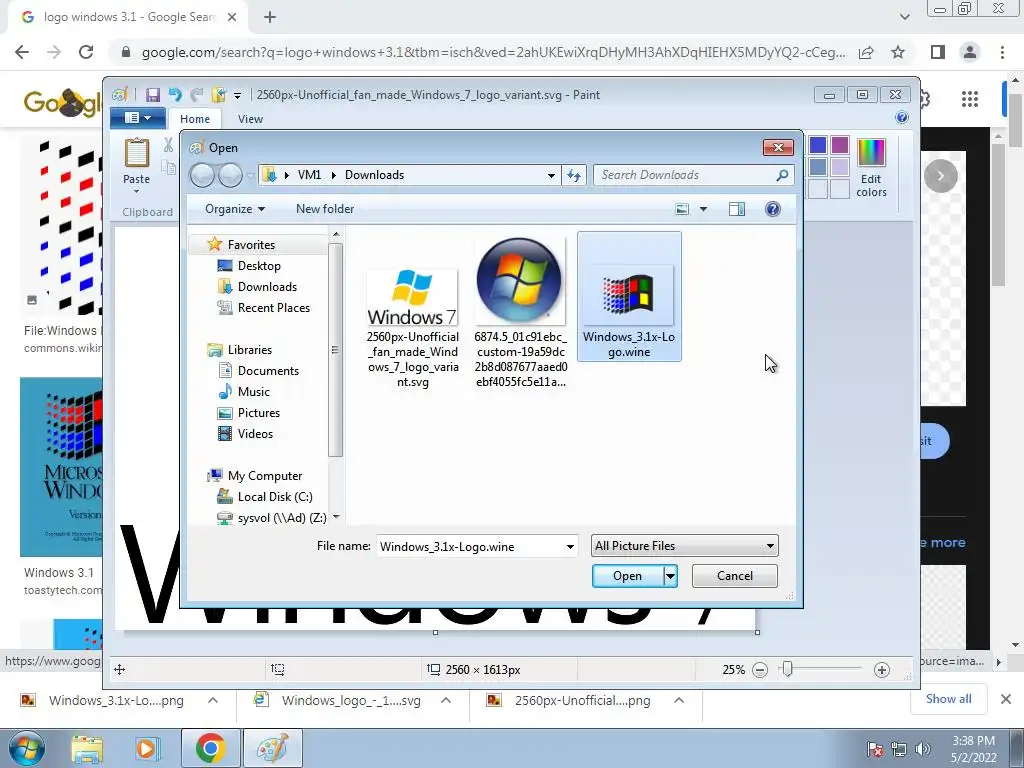Click the Redo arrow in Paint's title bar
Viewport: 1024px width, 768px height.
coord(196,95)
